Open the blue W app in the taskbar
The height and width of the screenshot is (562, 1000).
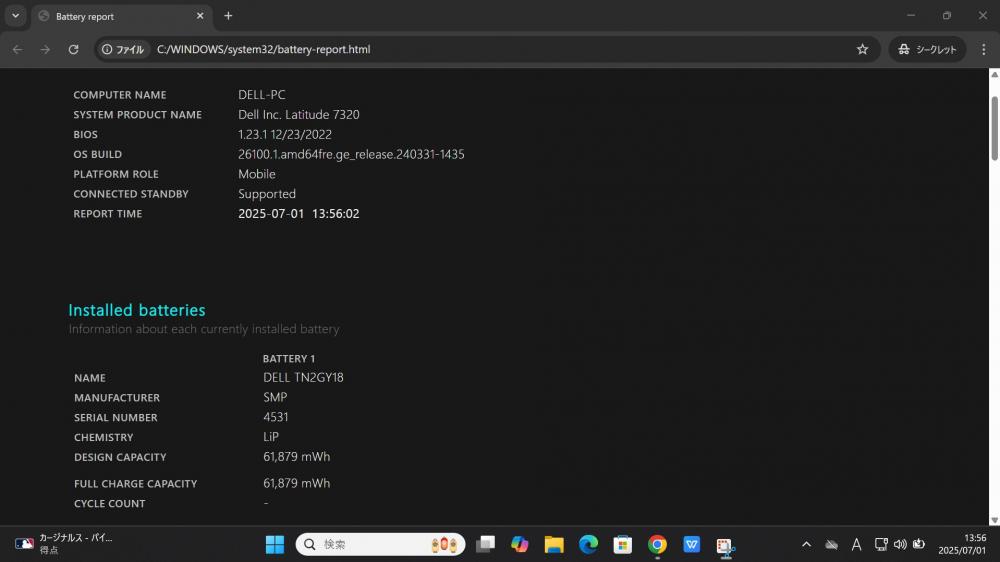pyautogui.click(x=691, y=544)
